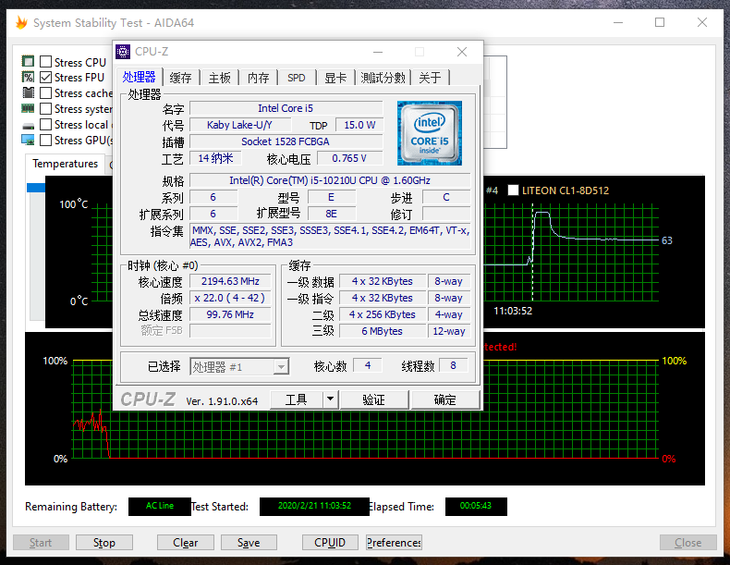Maximize the AIDA64 System Stability Test window

click(x=660, y=22)
